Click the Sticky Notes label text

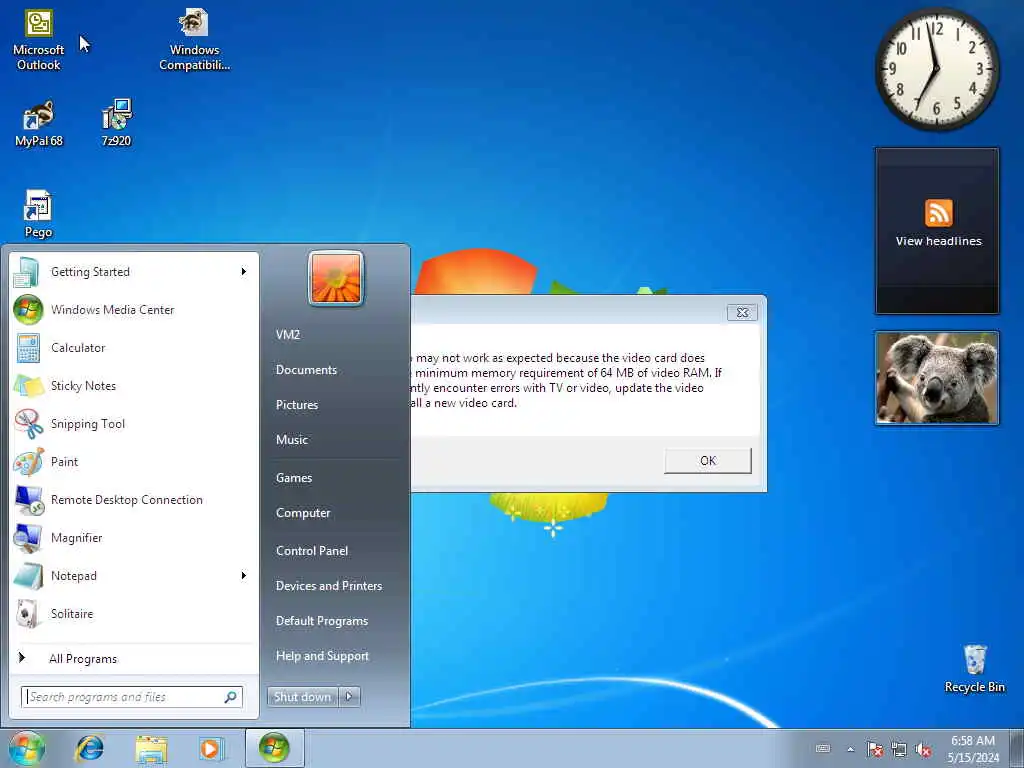pyautogui.click(x=84, y=385)
